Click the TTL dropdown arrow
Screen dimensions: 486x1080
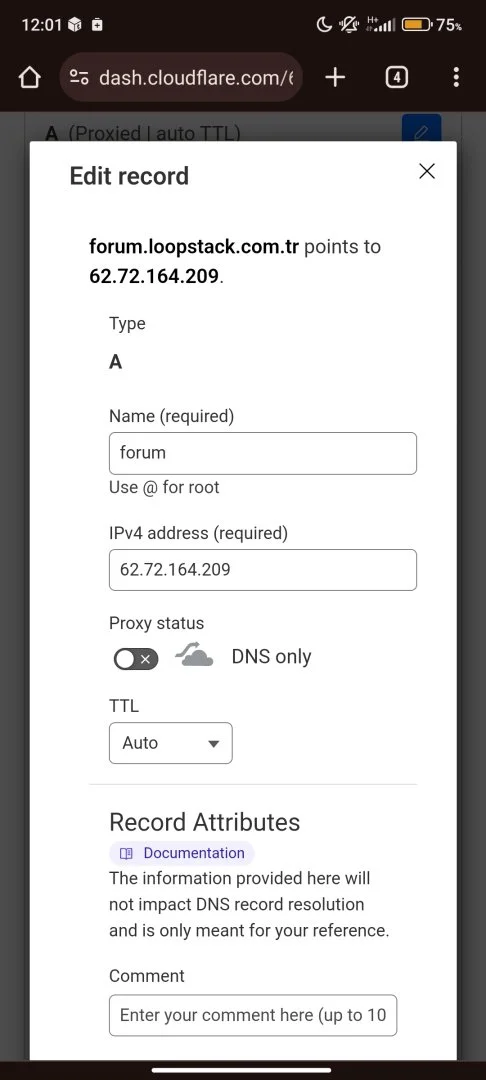pos(213,744)
